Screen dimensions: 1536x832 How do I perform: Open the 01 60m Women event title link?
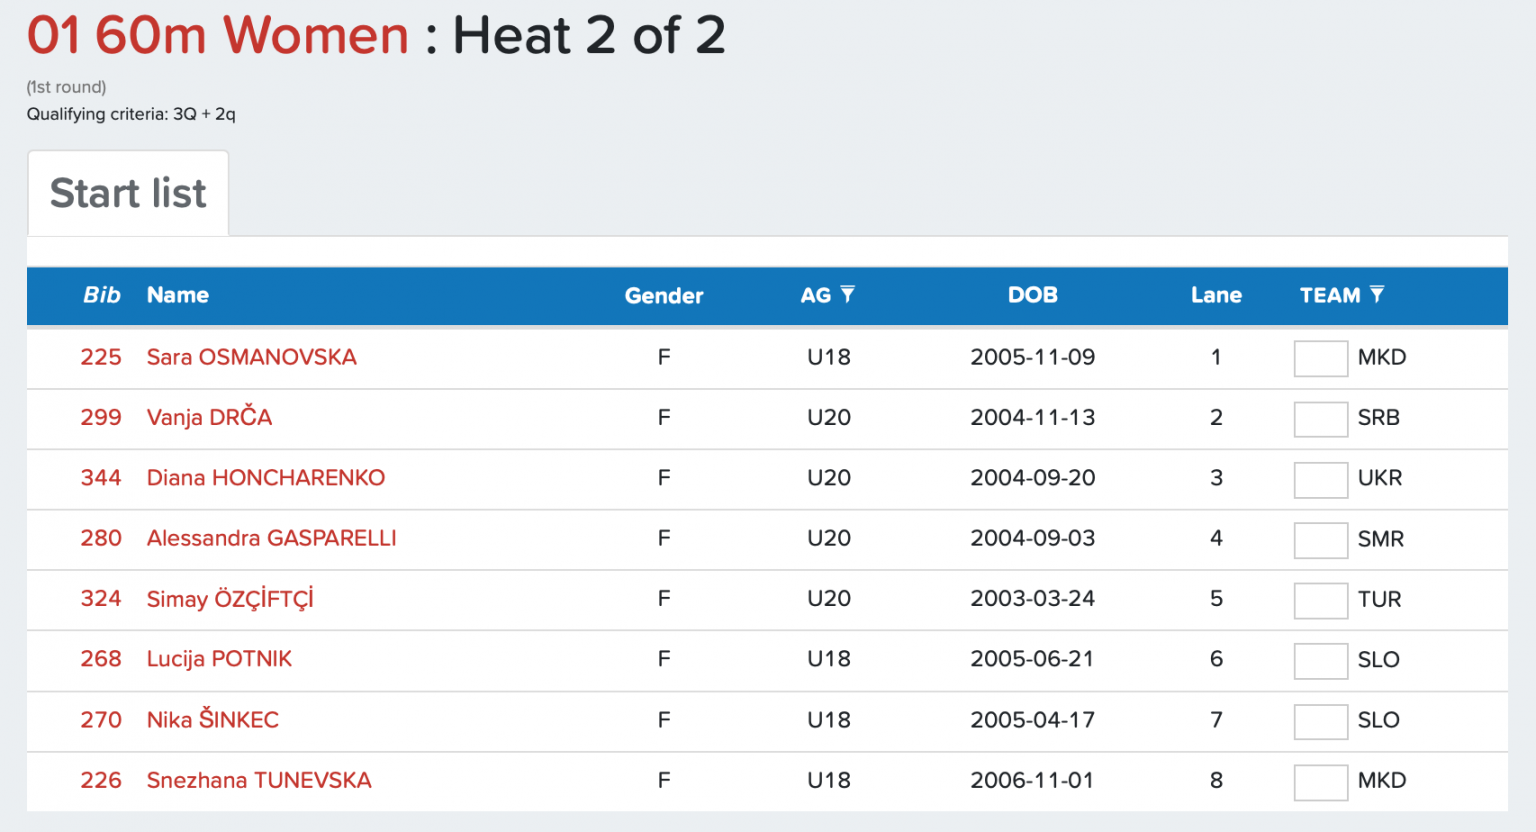click(218, 35)
